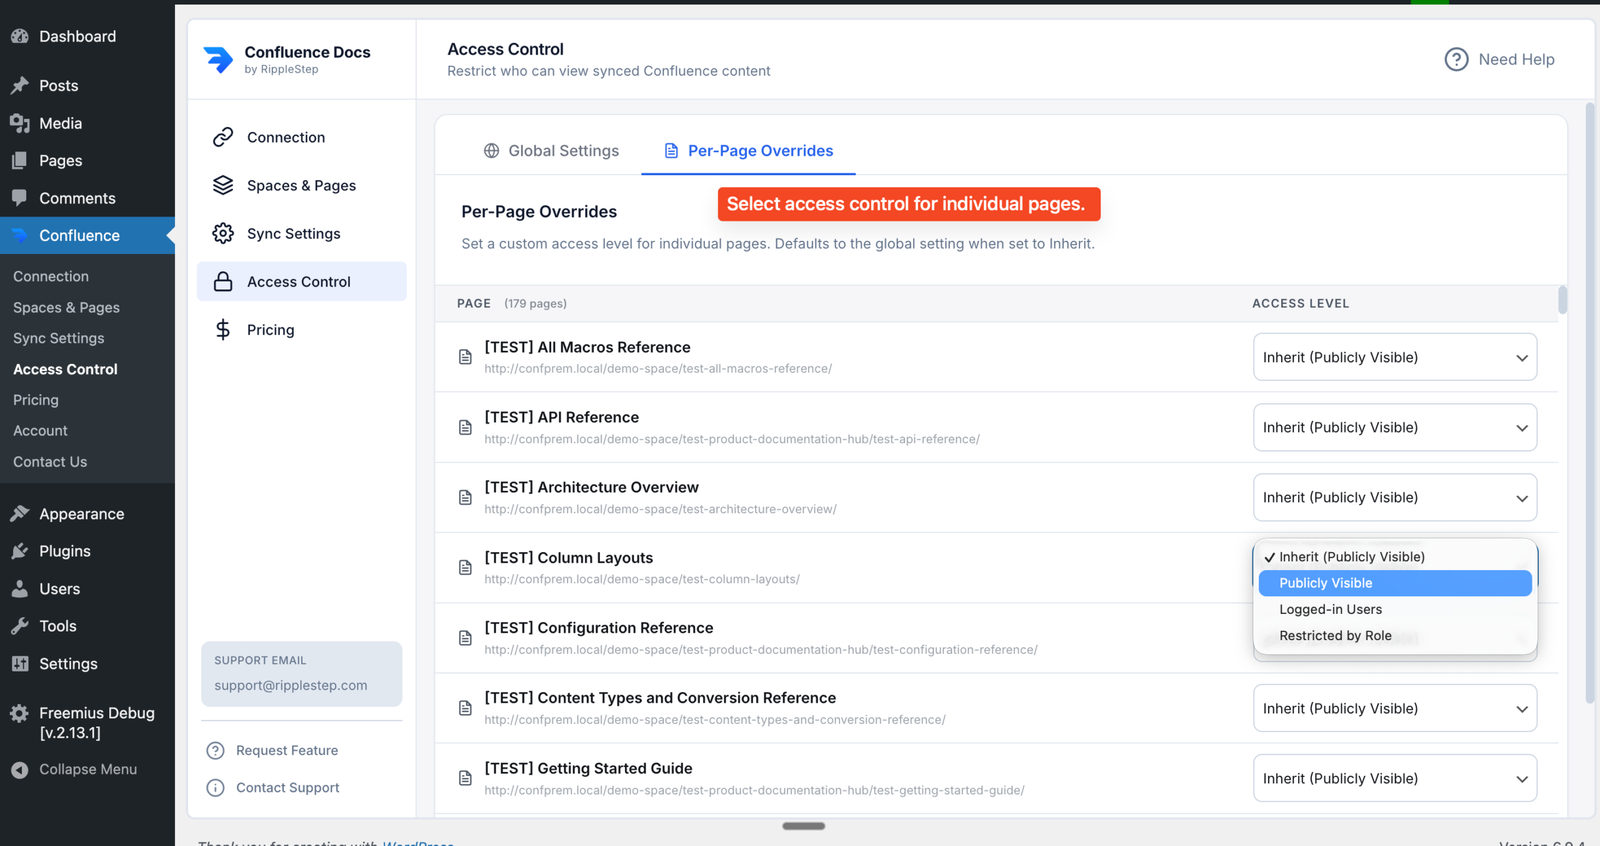Click the Tools wrench icon
The height and width of the screenshot is (846, 1600).
pos(19,626)
